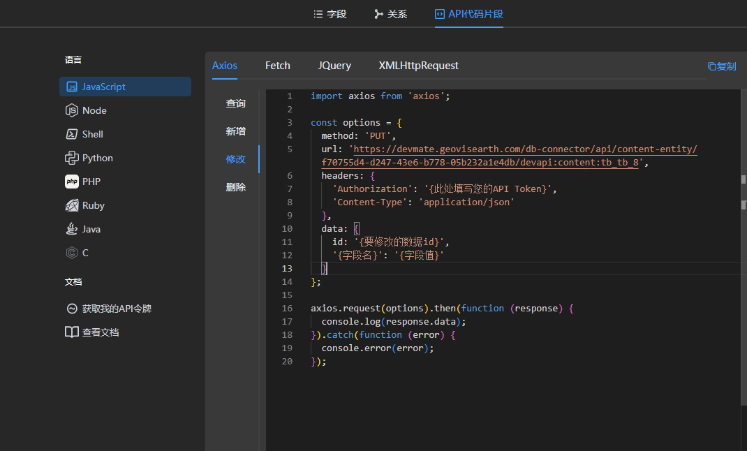Show the 新增 code snippet
This screenshot has width=747, height=451.
click(235, 131)
